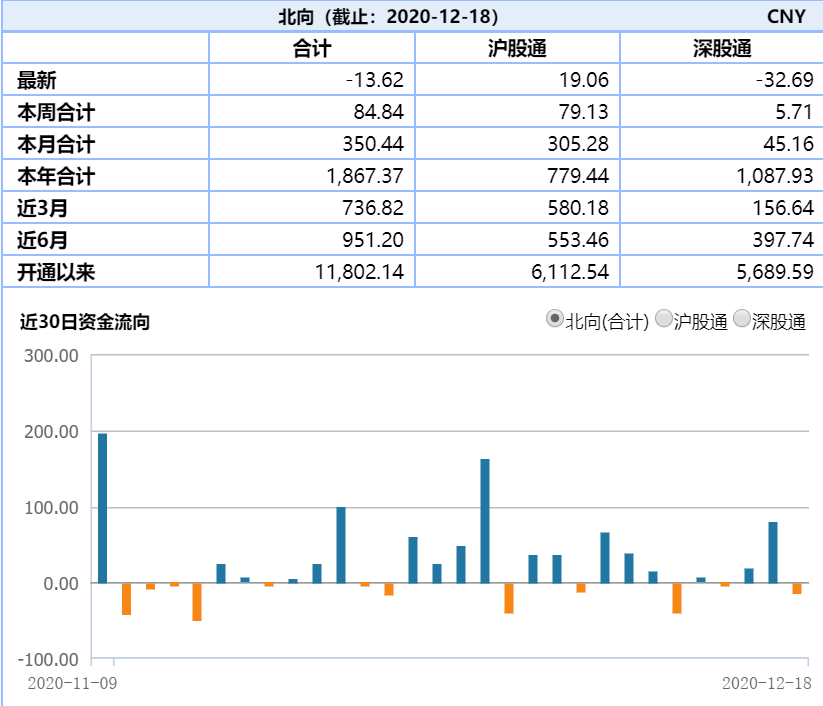
Task: Click the 合计 column header
Action: 310,47
